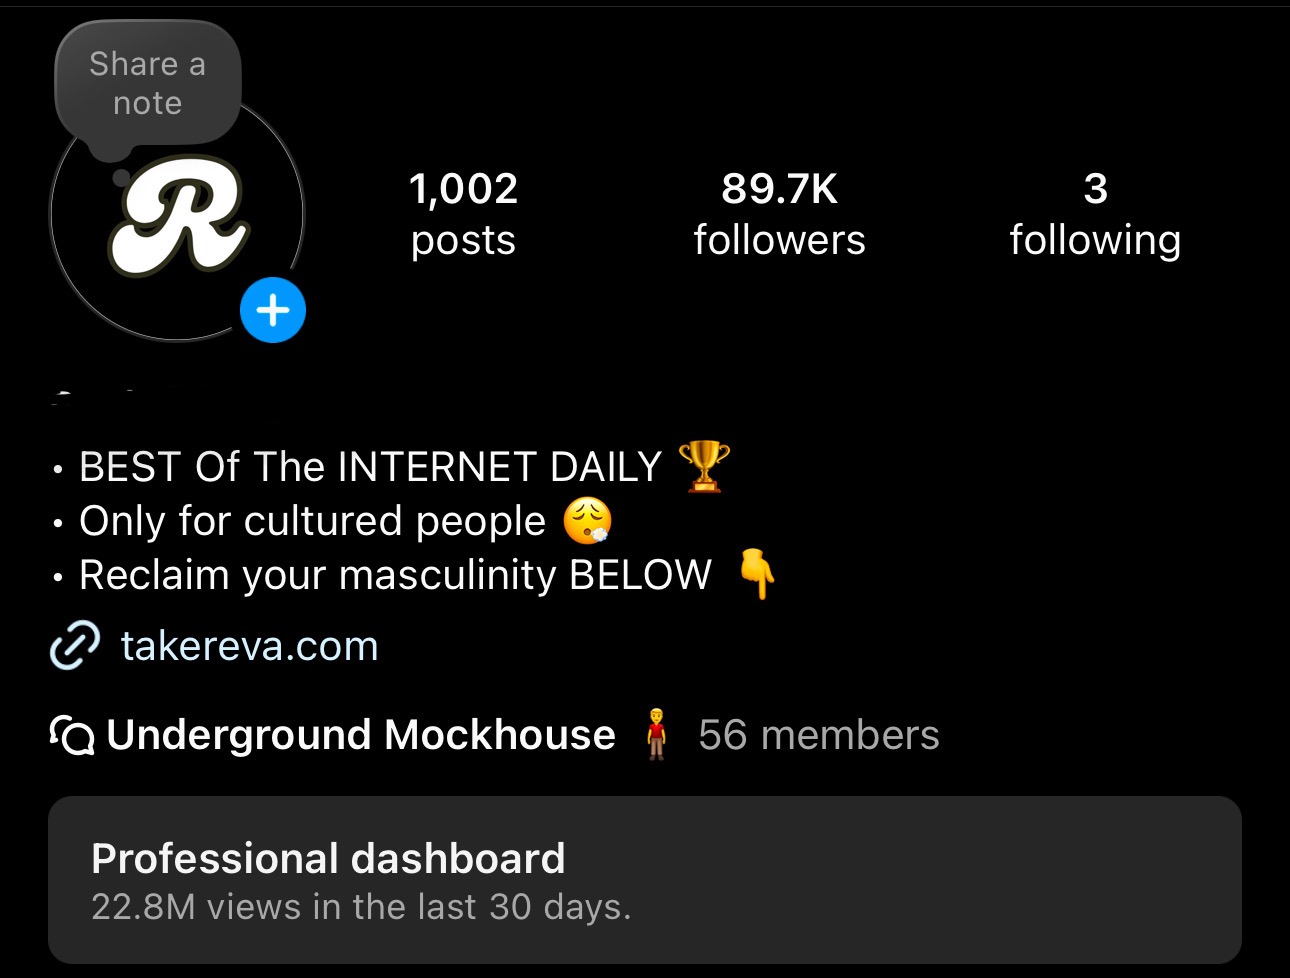This screenshot has width=1290, height=978.
Task: Open the Professional dashboard card
Action: click(645, 880)
